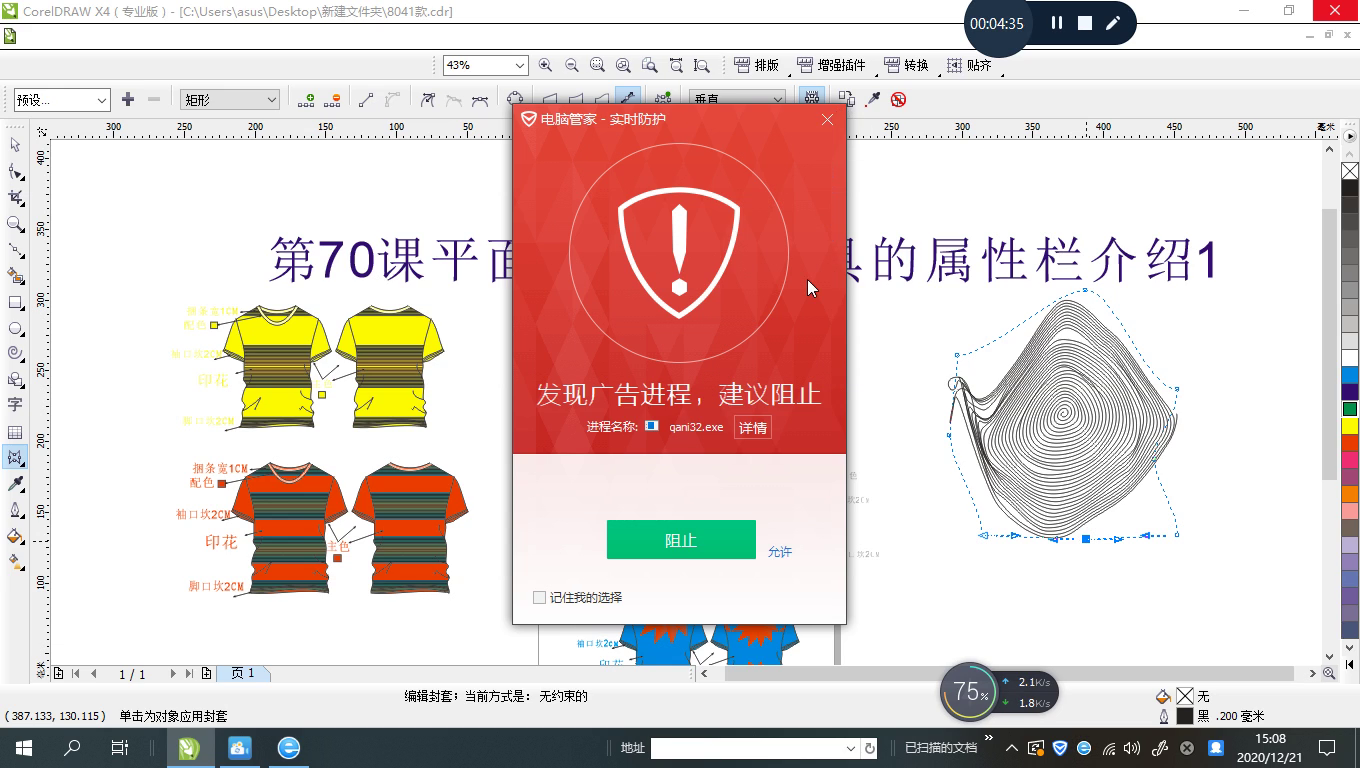The height and width of the screenshot is (768, 1360).
Task: Click the Make Node Cusp icon
Action: coord(428,99)
